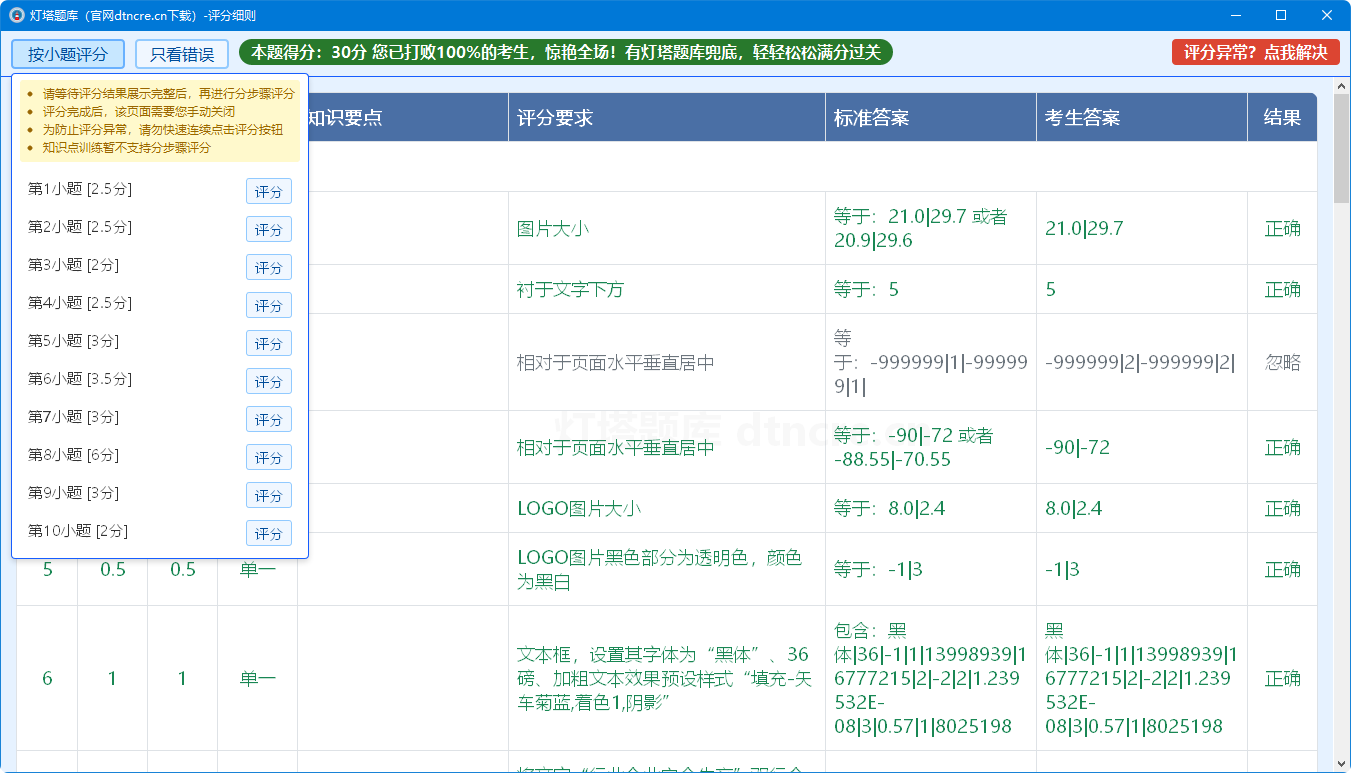This screenshot has width=1351, height=773.
Task: Click the 评分要求 column header
Action: click(x=667, y=117)
